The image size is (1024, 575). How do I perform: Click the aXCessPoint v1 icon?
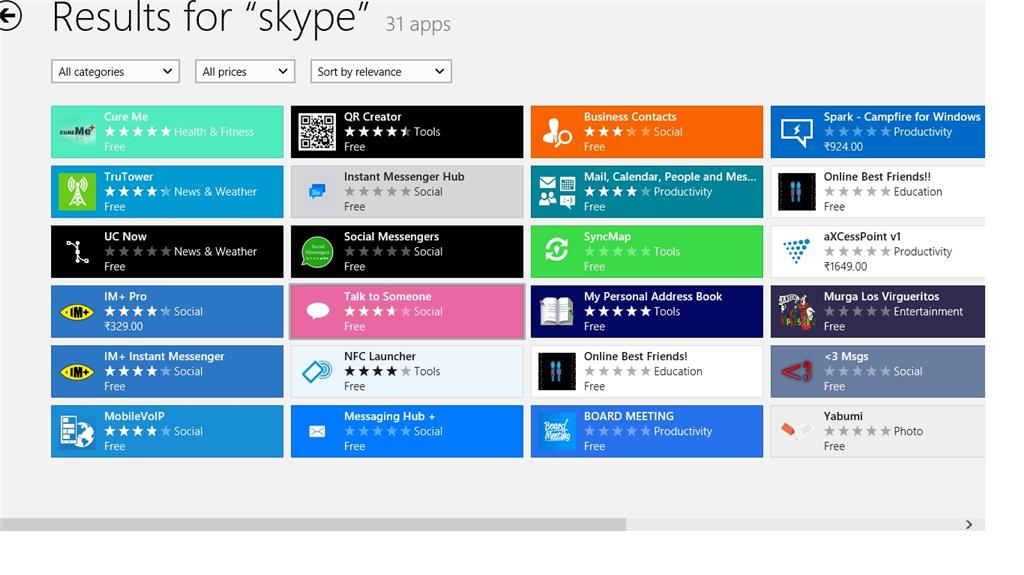click(x=797, y=252)
